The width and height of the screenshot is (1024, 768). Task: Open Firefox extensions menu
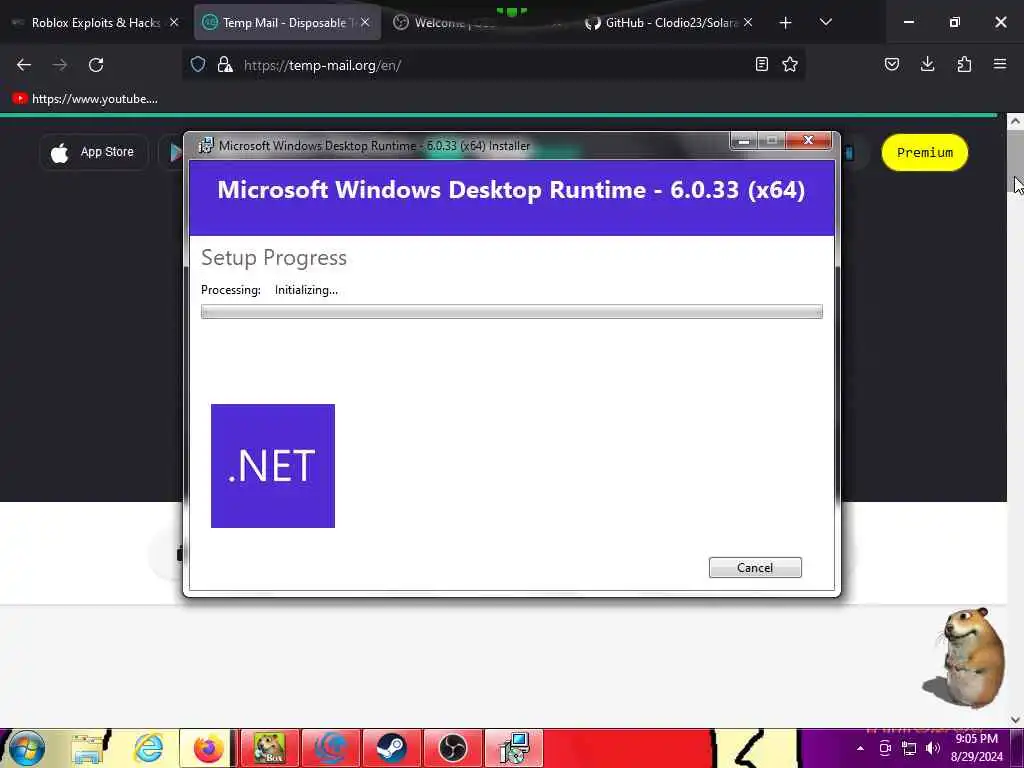click(964, 64)
